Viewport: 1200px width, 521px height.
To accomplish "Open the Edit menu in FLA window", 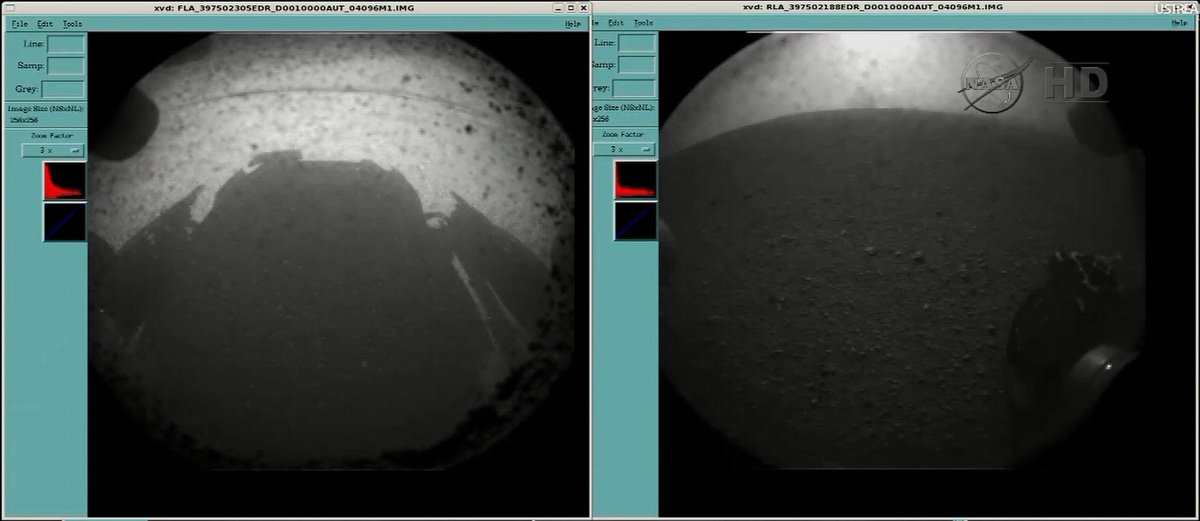I will click(x=45, y=23).
